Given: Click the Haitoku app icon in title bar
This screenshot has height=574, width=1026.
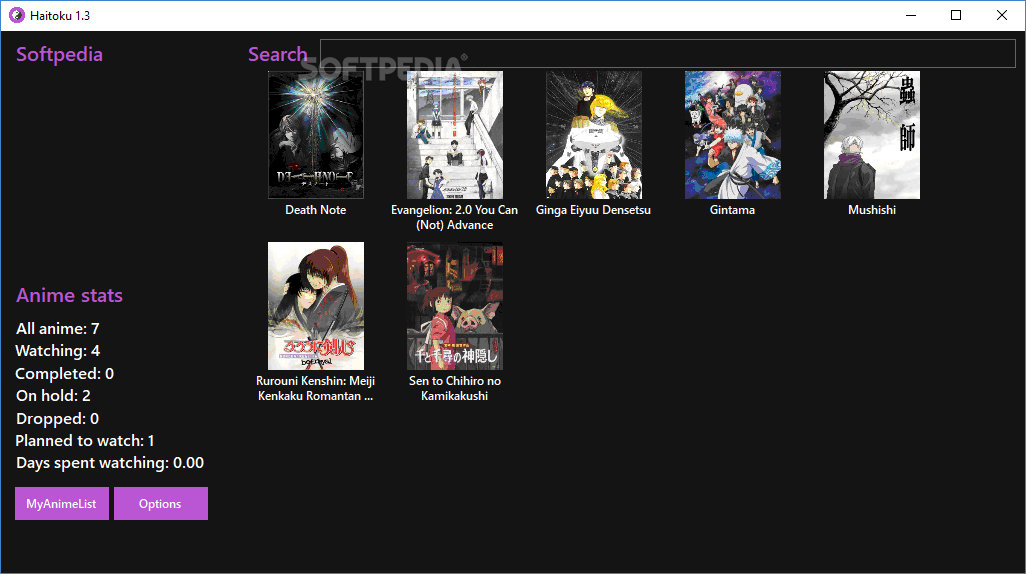Looking at the screenshot, I should coord(16,15).
